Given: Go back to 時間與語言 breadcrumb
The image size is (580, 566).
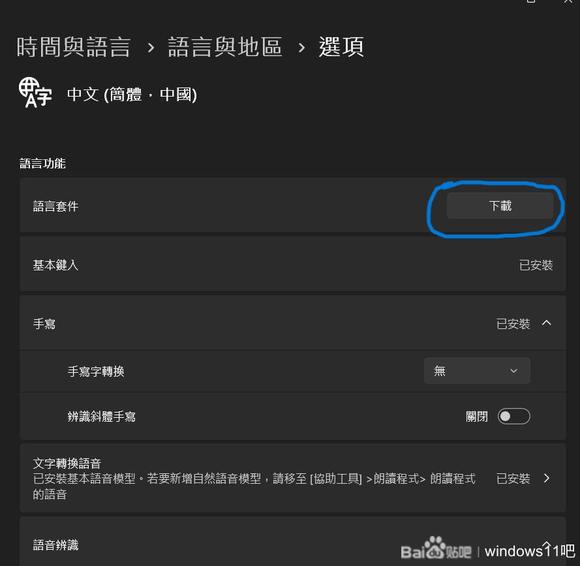Looking at the screenshot, I should coord(74,47).
